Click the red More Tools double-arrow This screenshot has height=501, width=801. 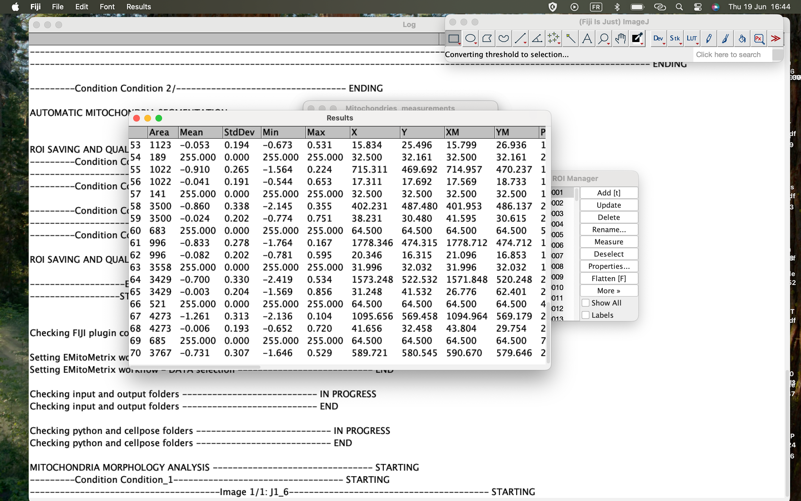point(775,38)
